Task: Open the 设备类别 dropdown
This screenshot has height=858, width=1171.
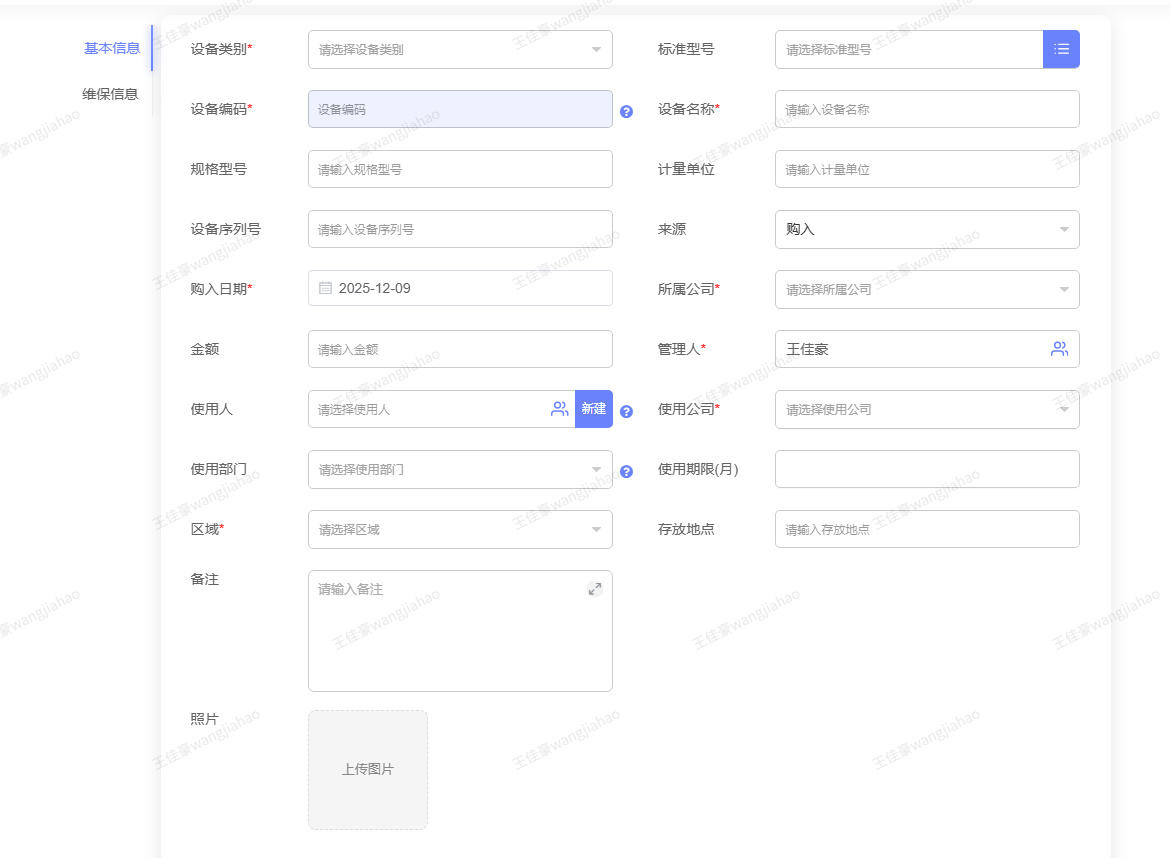Action: (x=460, y=49)
